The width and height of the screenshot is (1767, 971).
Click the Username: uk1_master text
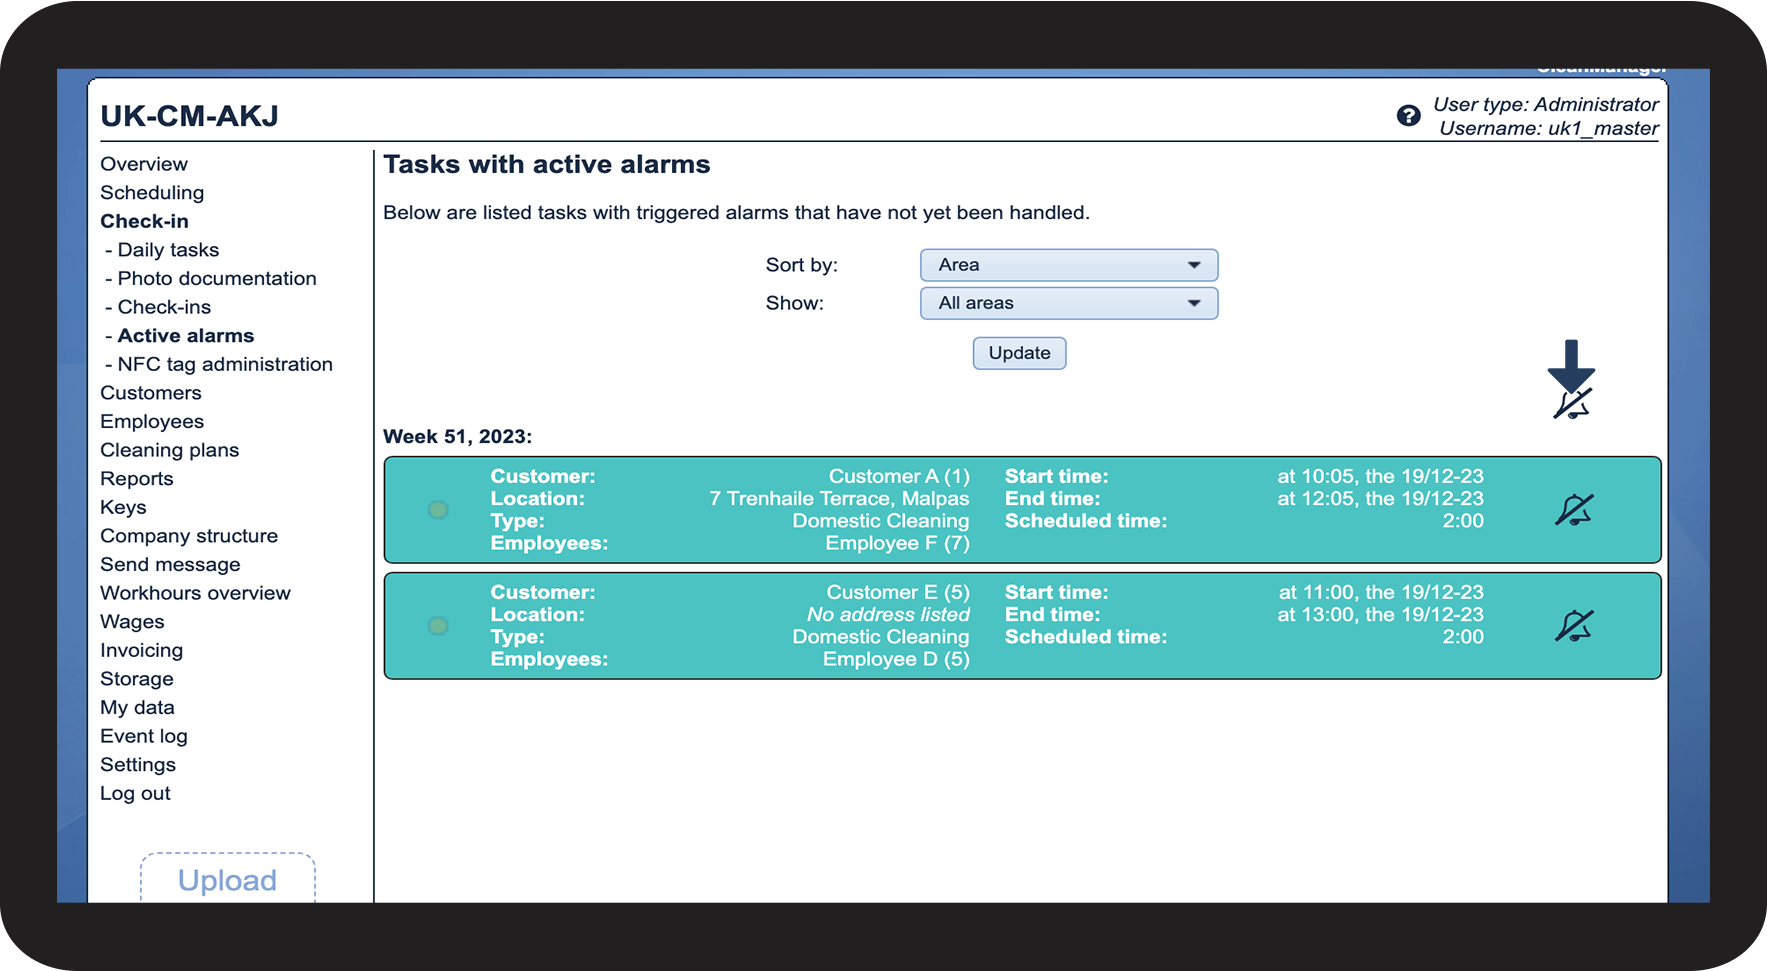click(1549, 128)
